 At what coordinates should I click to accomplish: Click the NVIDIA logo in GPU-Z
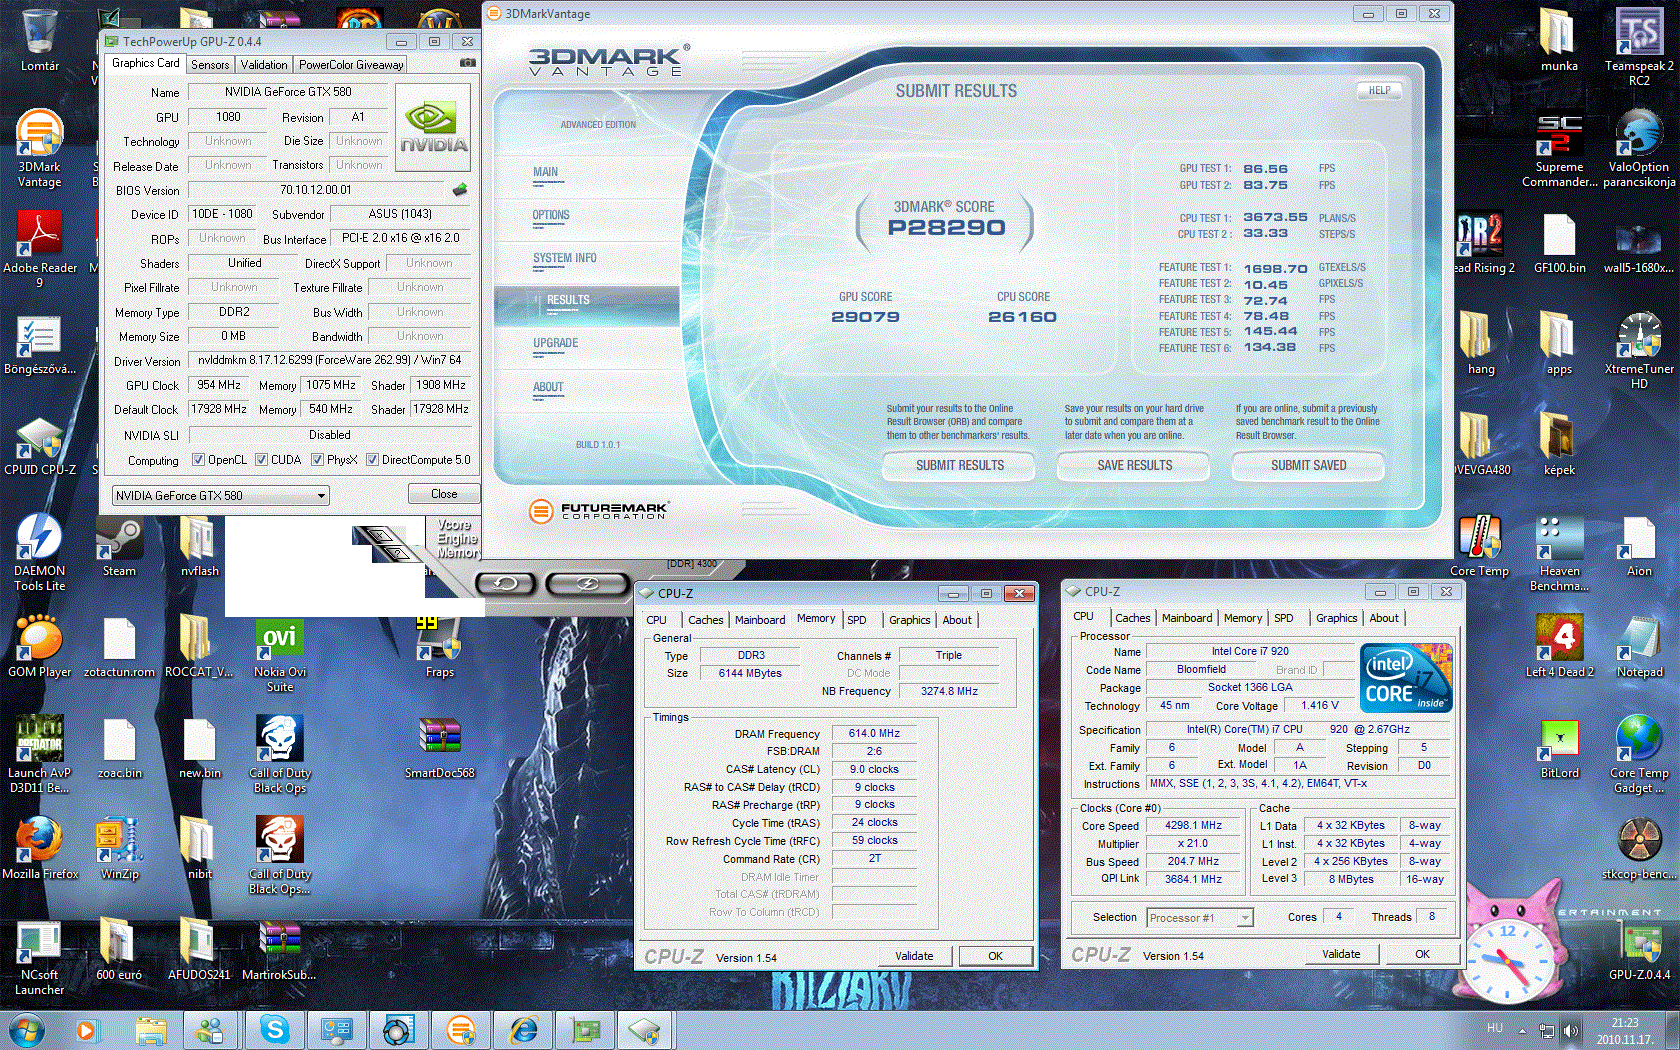tap(433, 128)
